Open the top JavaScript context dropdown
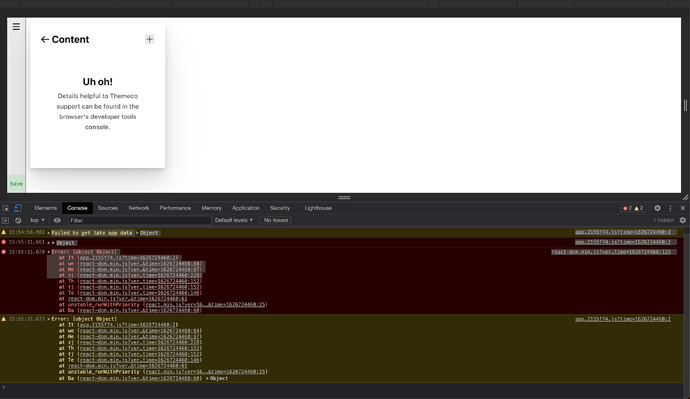This screenshot has width=690, height=399. (37, 220)
